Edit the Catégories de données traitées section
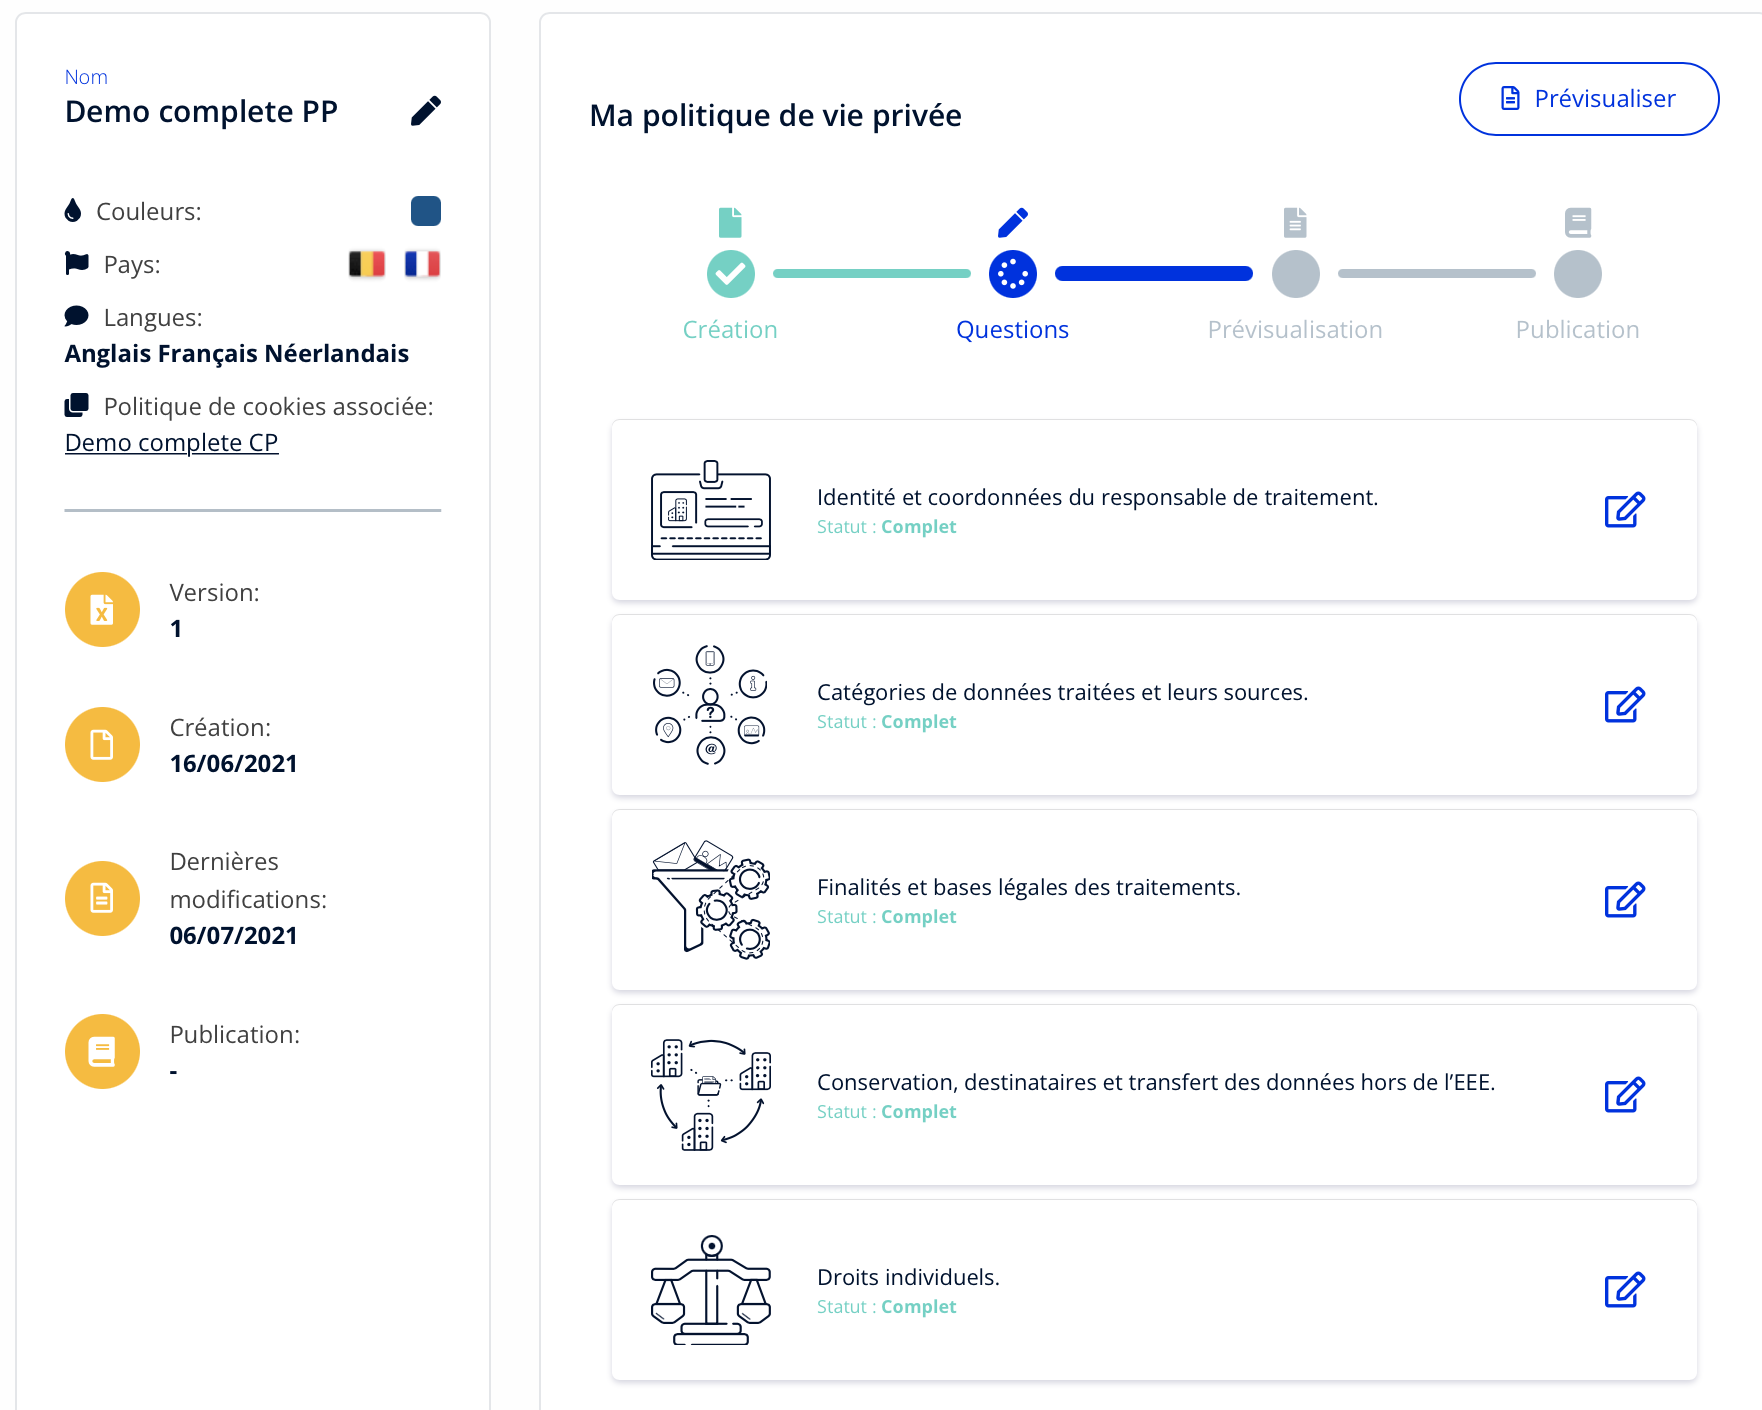The image size is (1762, 1410). pos(1624,705)
